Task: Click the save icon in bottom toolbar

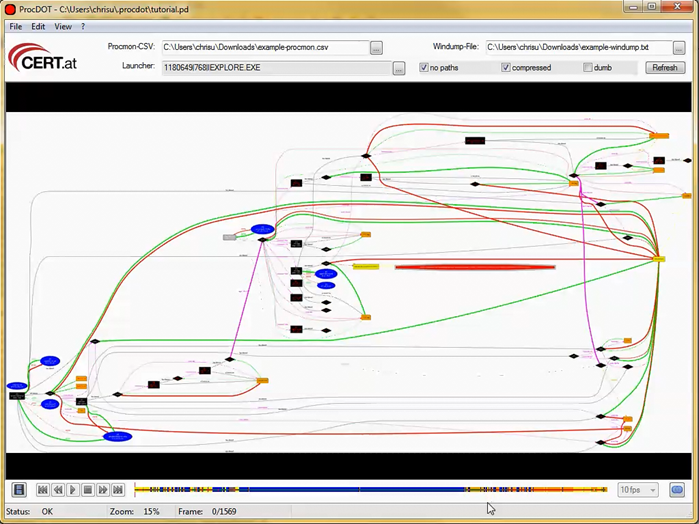Action: point(18,490)
